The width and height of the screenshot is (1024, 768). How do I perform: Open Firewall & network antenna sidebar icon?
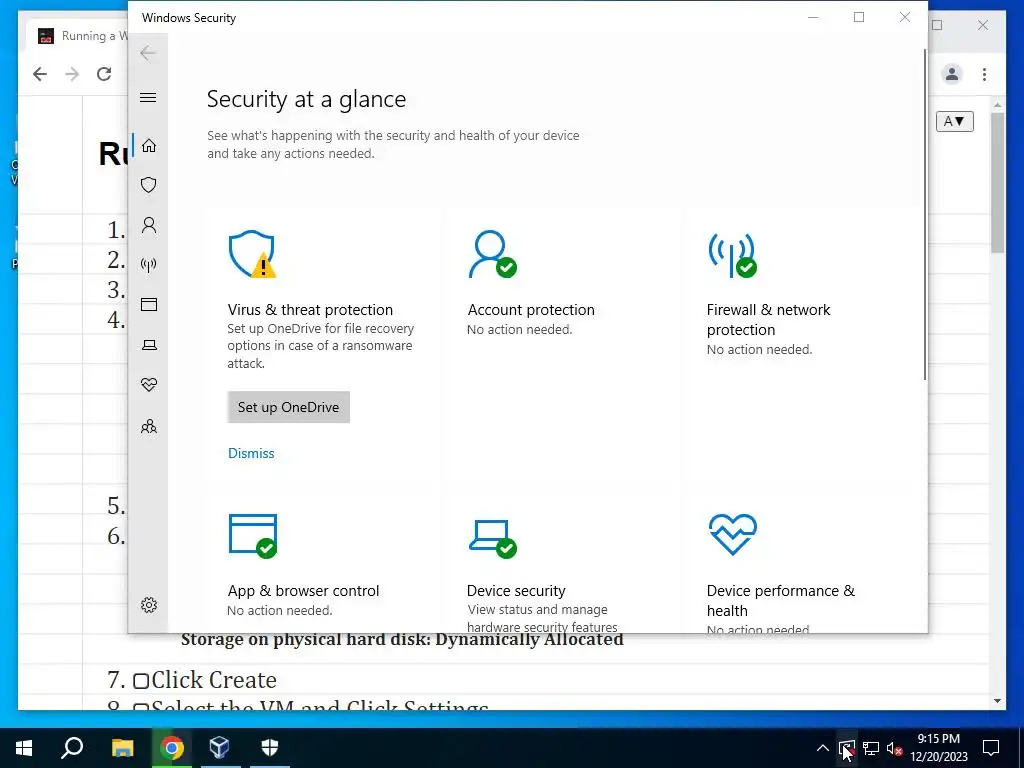pos(149,264)
